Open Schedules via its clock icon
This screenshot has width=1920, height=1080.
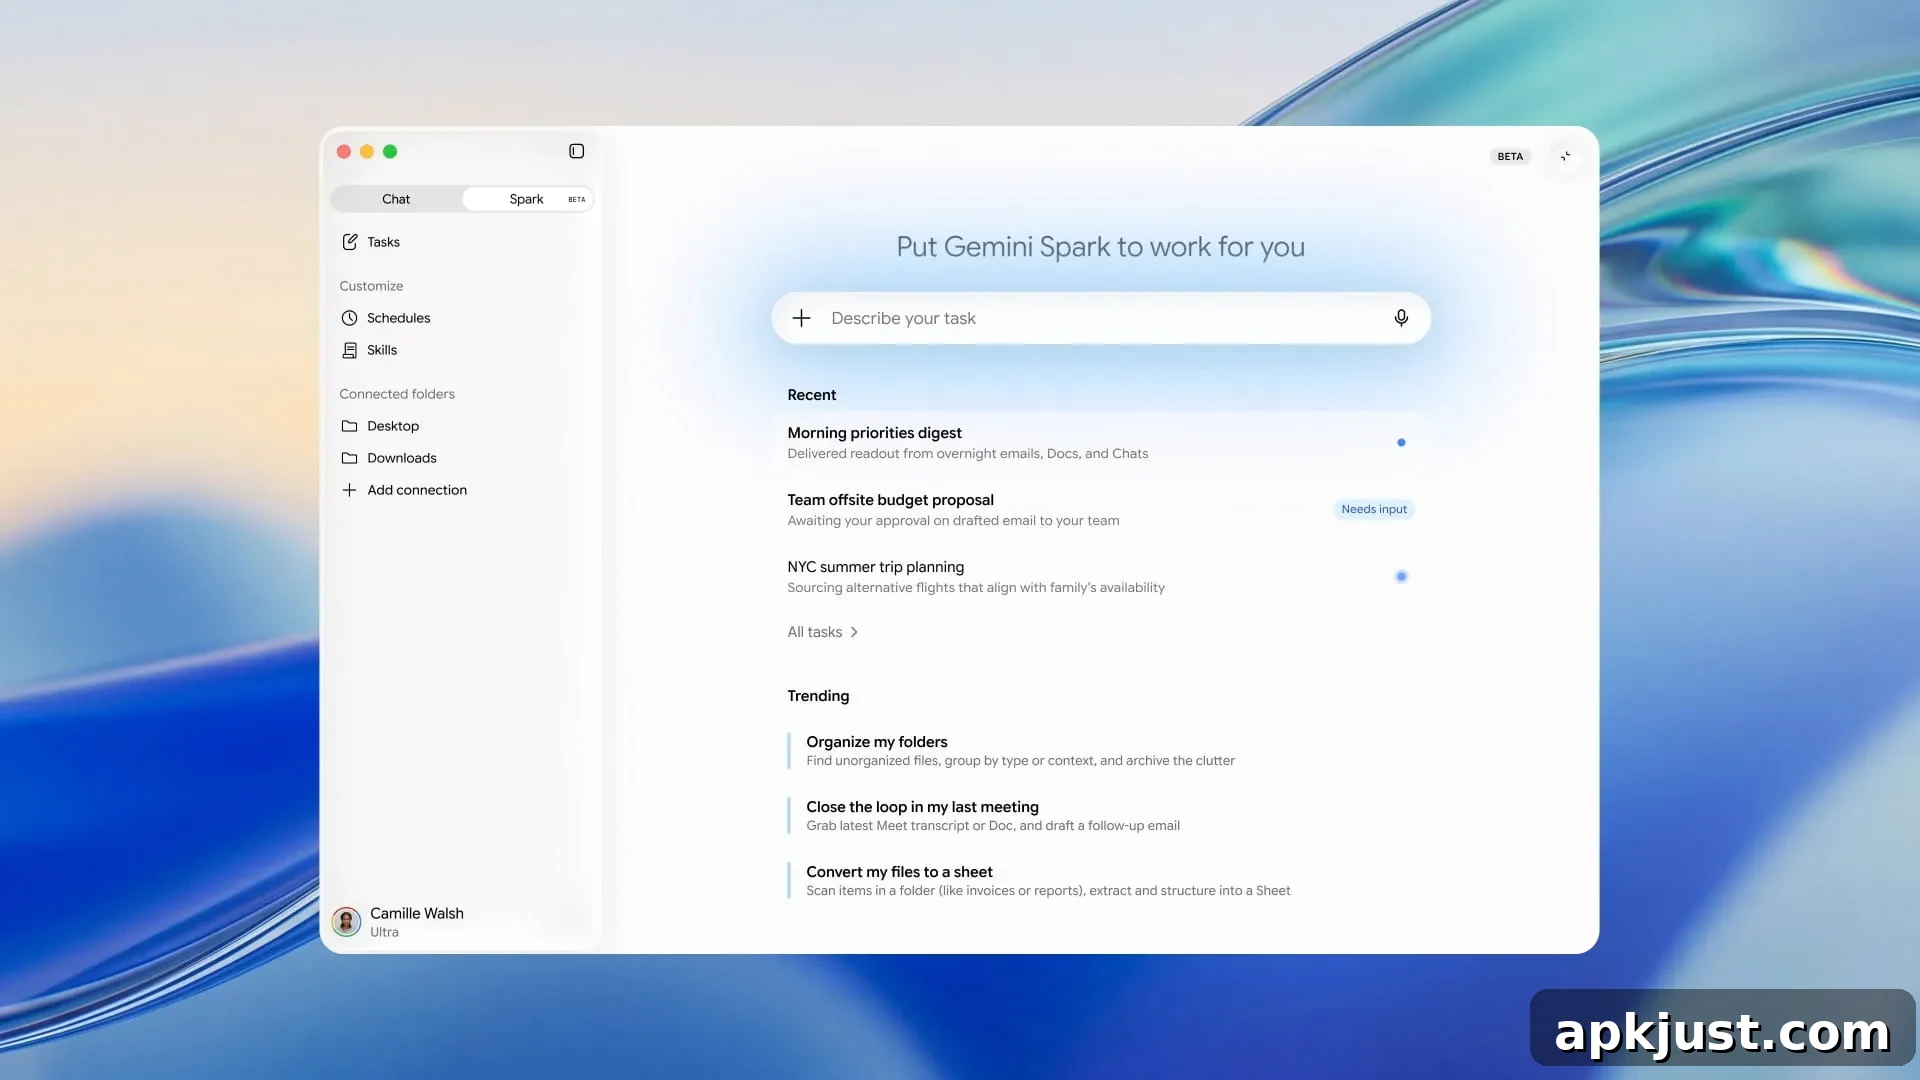349,318
